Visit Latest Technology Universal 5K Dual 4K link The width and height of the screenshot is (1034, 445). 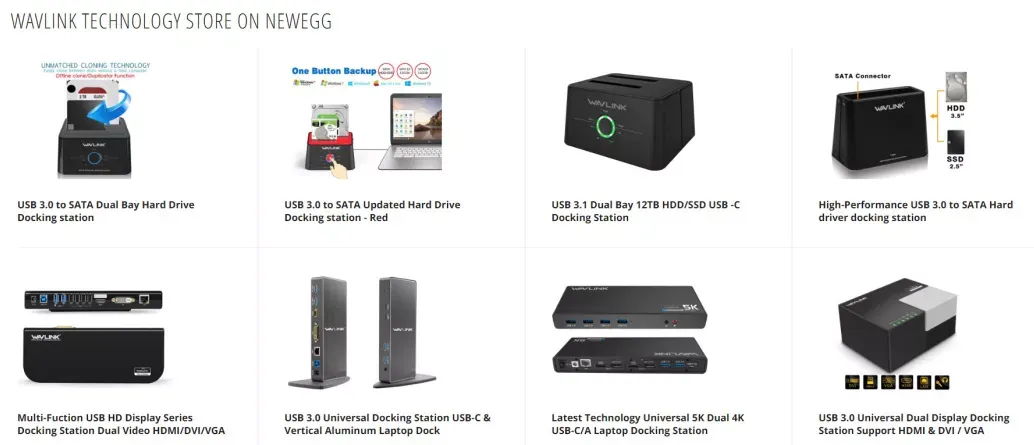click(x=648, y=424)
